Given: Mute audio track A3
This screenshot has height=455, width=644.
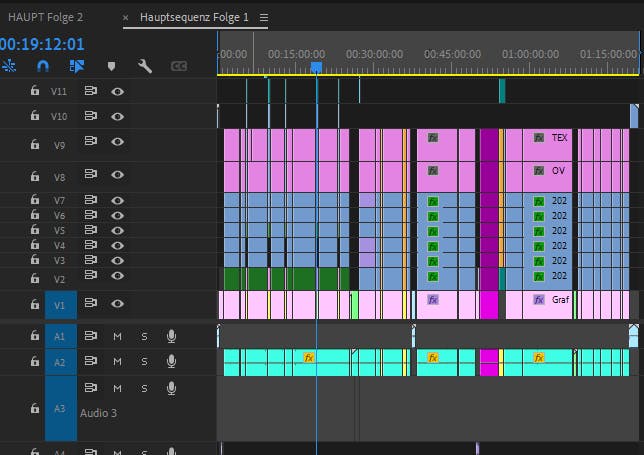Looking at the screenshot, I should tap(117, 388).
